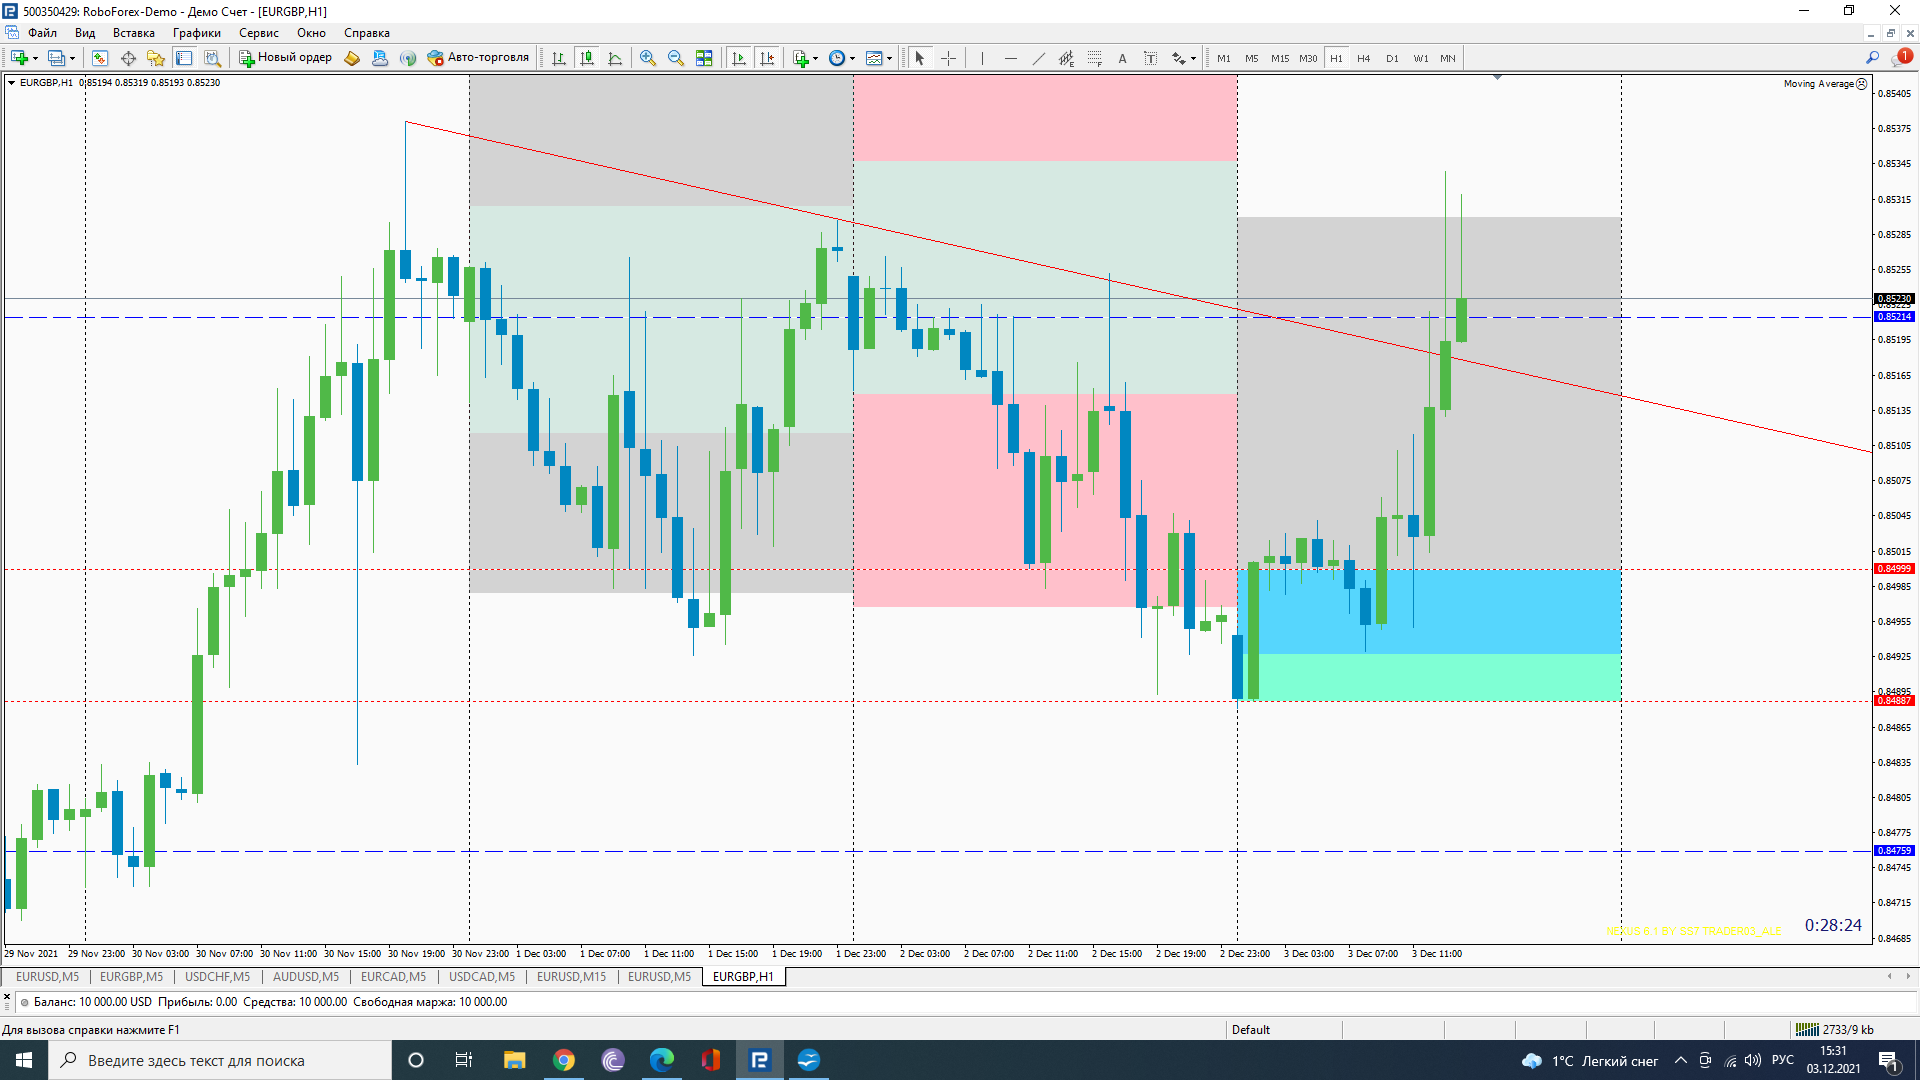1920x1080 pixels.
Task: Select the Crosshair tool
Action: click(x=948, y=58)
